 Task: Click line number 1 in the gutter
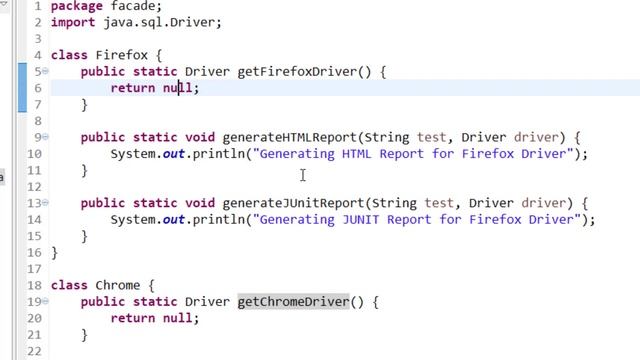pyautogui.click(x=38, y=6)
